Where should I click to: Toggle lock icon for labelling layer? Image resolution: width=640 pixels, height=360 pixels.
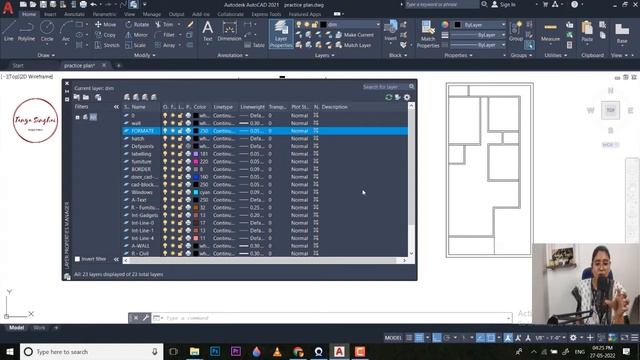click(x=180, y=154)
